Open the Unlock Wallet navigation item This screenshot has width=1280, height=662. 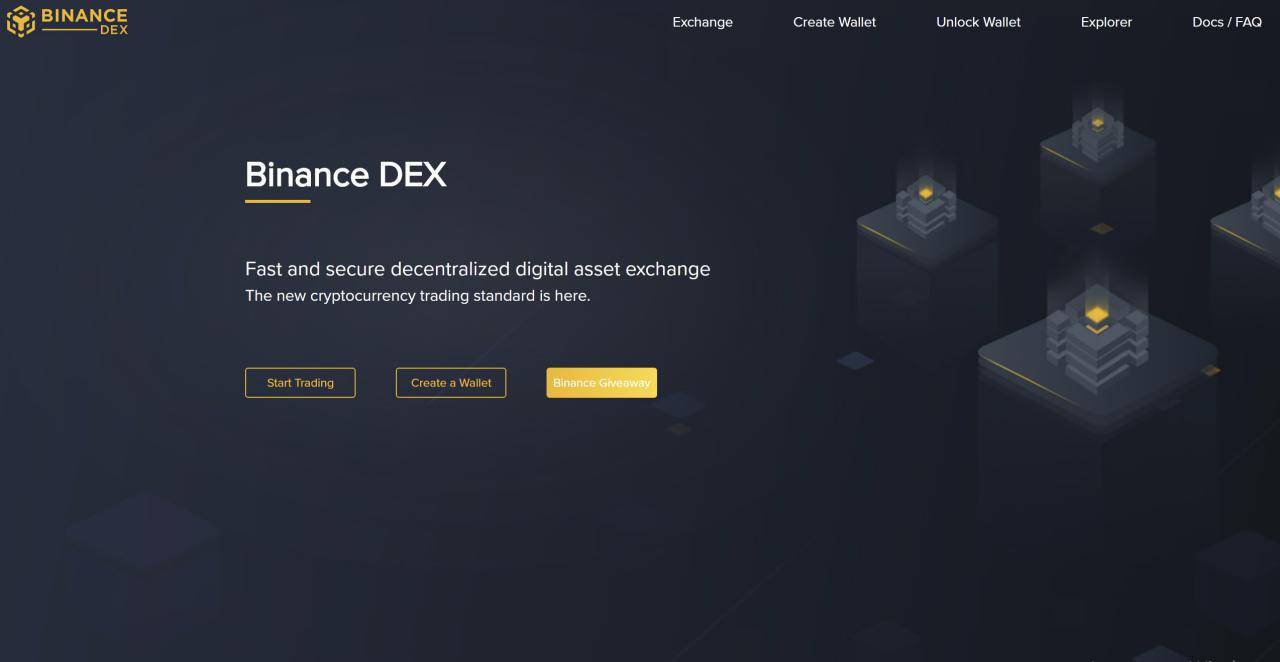pyautogui.click(x=978, y=22)
